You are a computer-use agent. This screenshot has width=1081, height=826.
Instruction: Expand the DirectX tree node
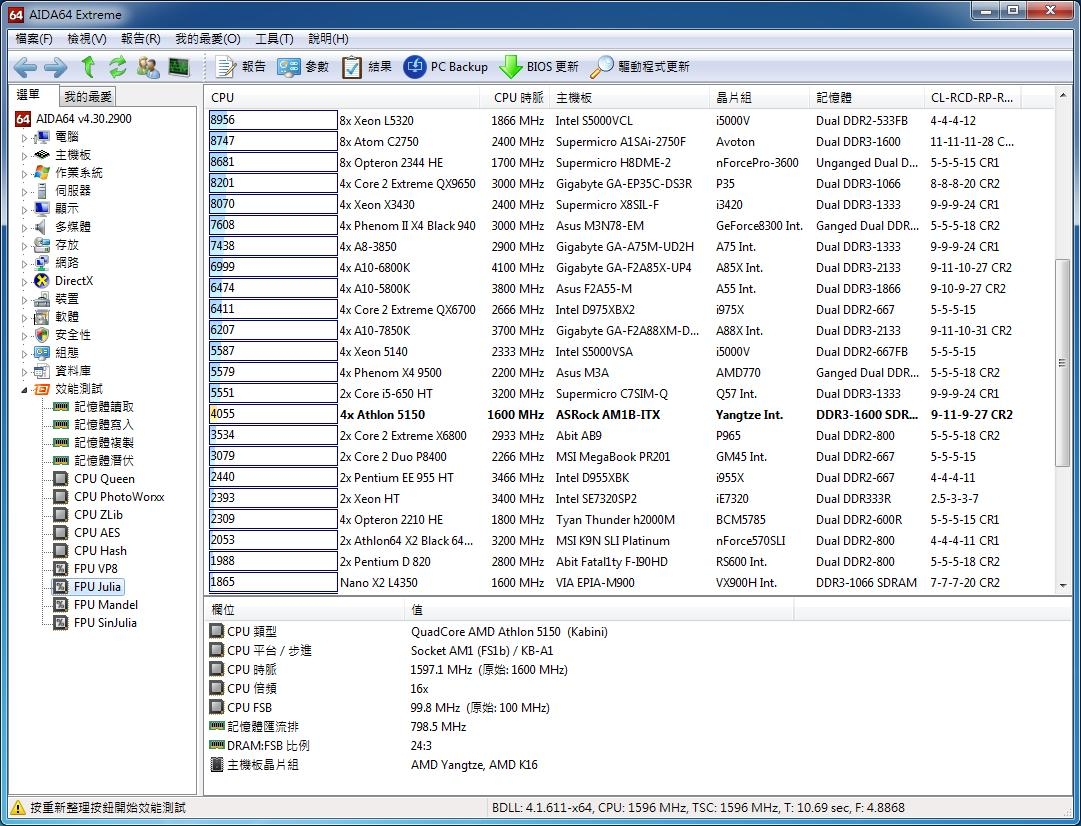point(24,281)
